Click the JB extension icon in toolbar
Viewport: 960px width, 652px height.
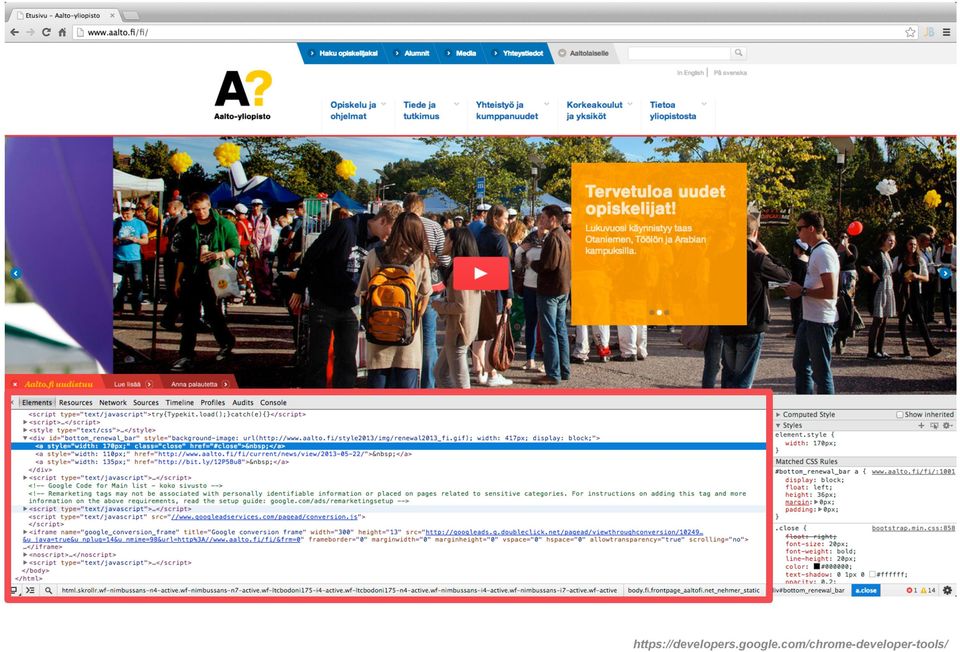929,32
